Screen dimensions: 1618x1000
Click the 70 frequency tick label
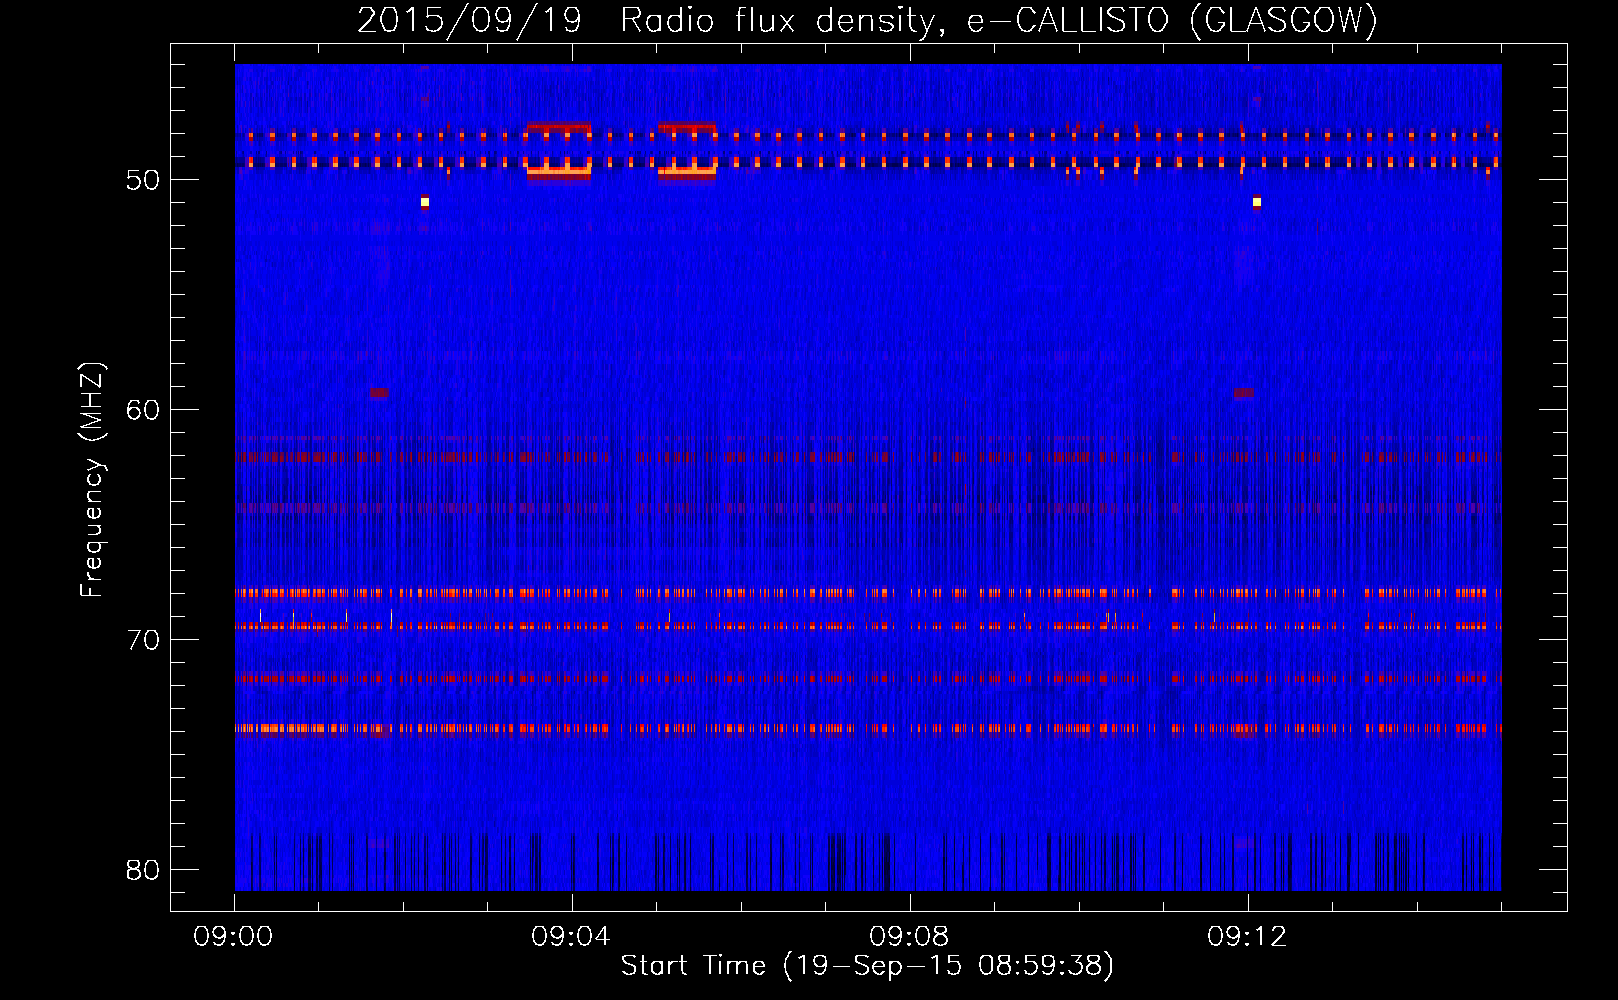tap(143, 640)
